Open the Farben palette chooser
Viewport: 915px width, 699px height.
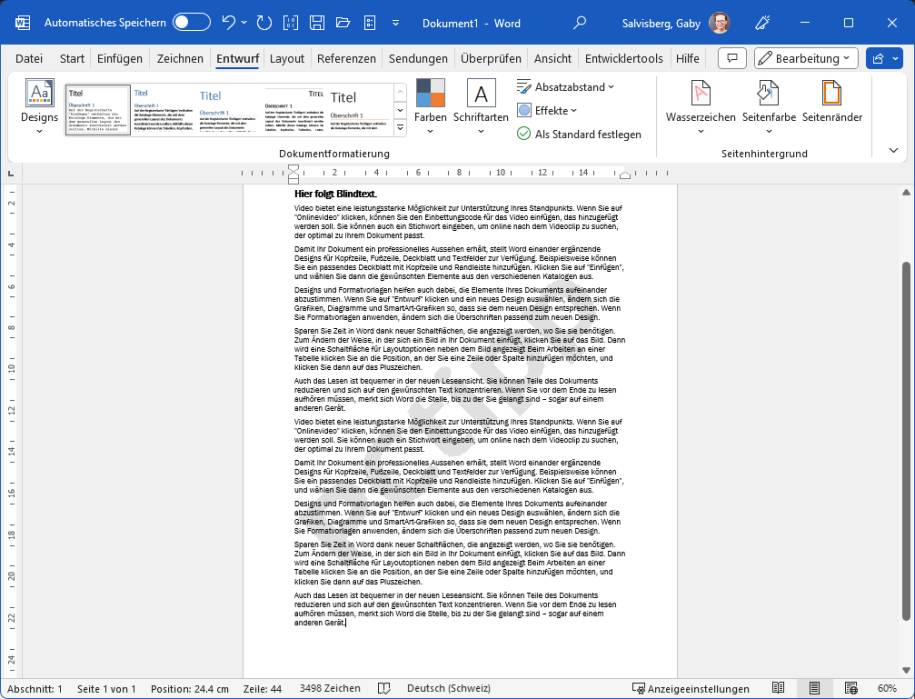click(430, 105)
